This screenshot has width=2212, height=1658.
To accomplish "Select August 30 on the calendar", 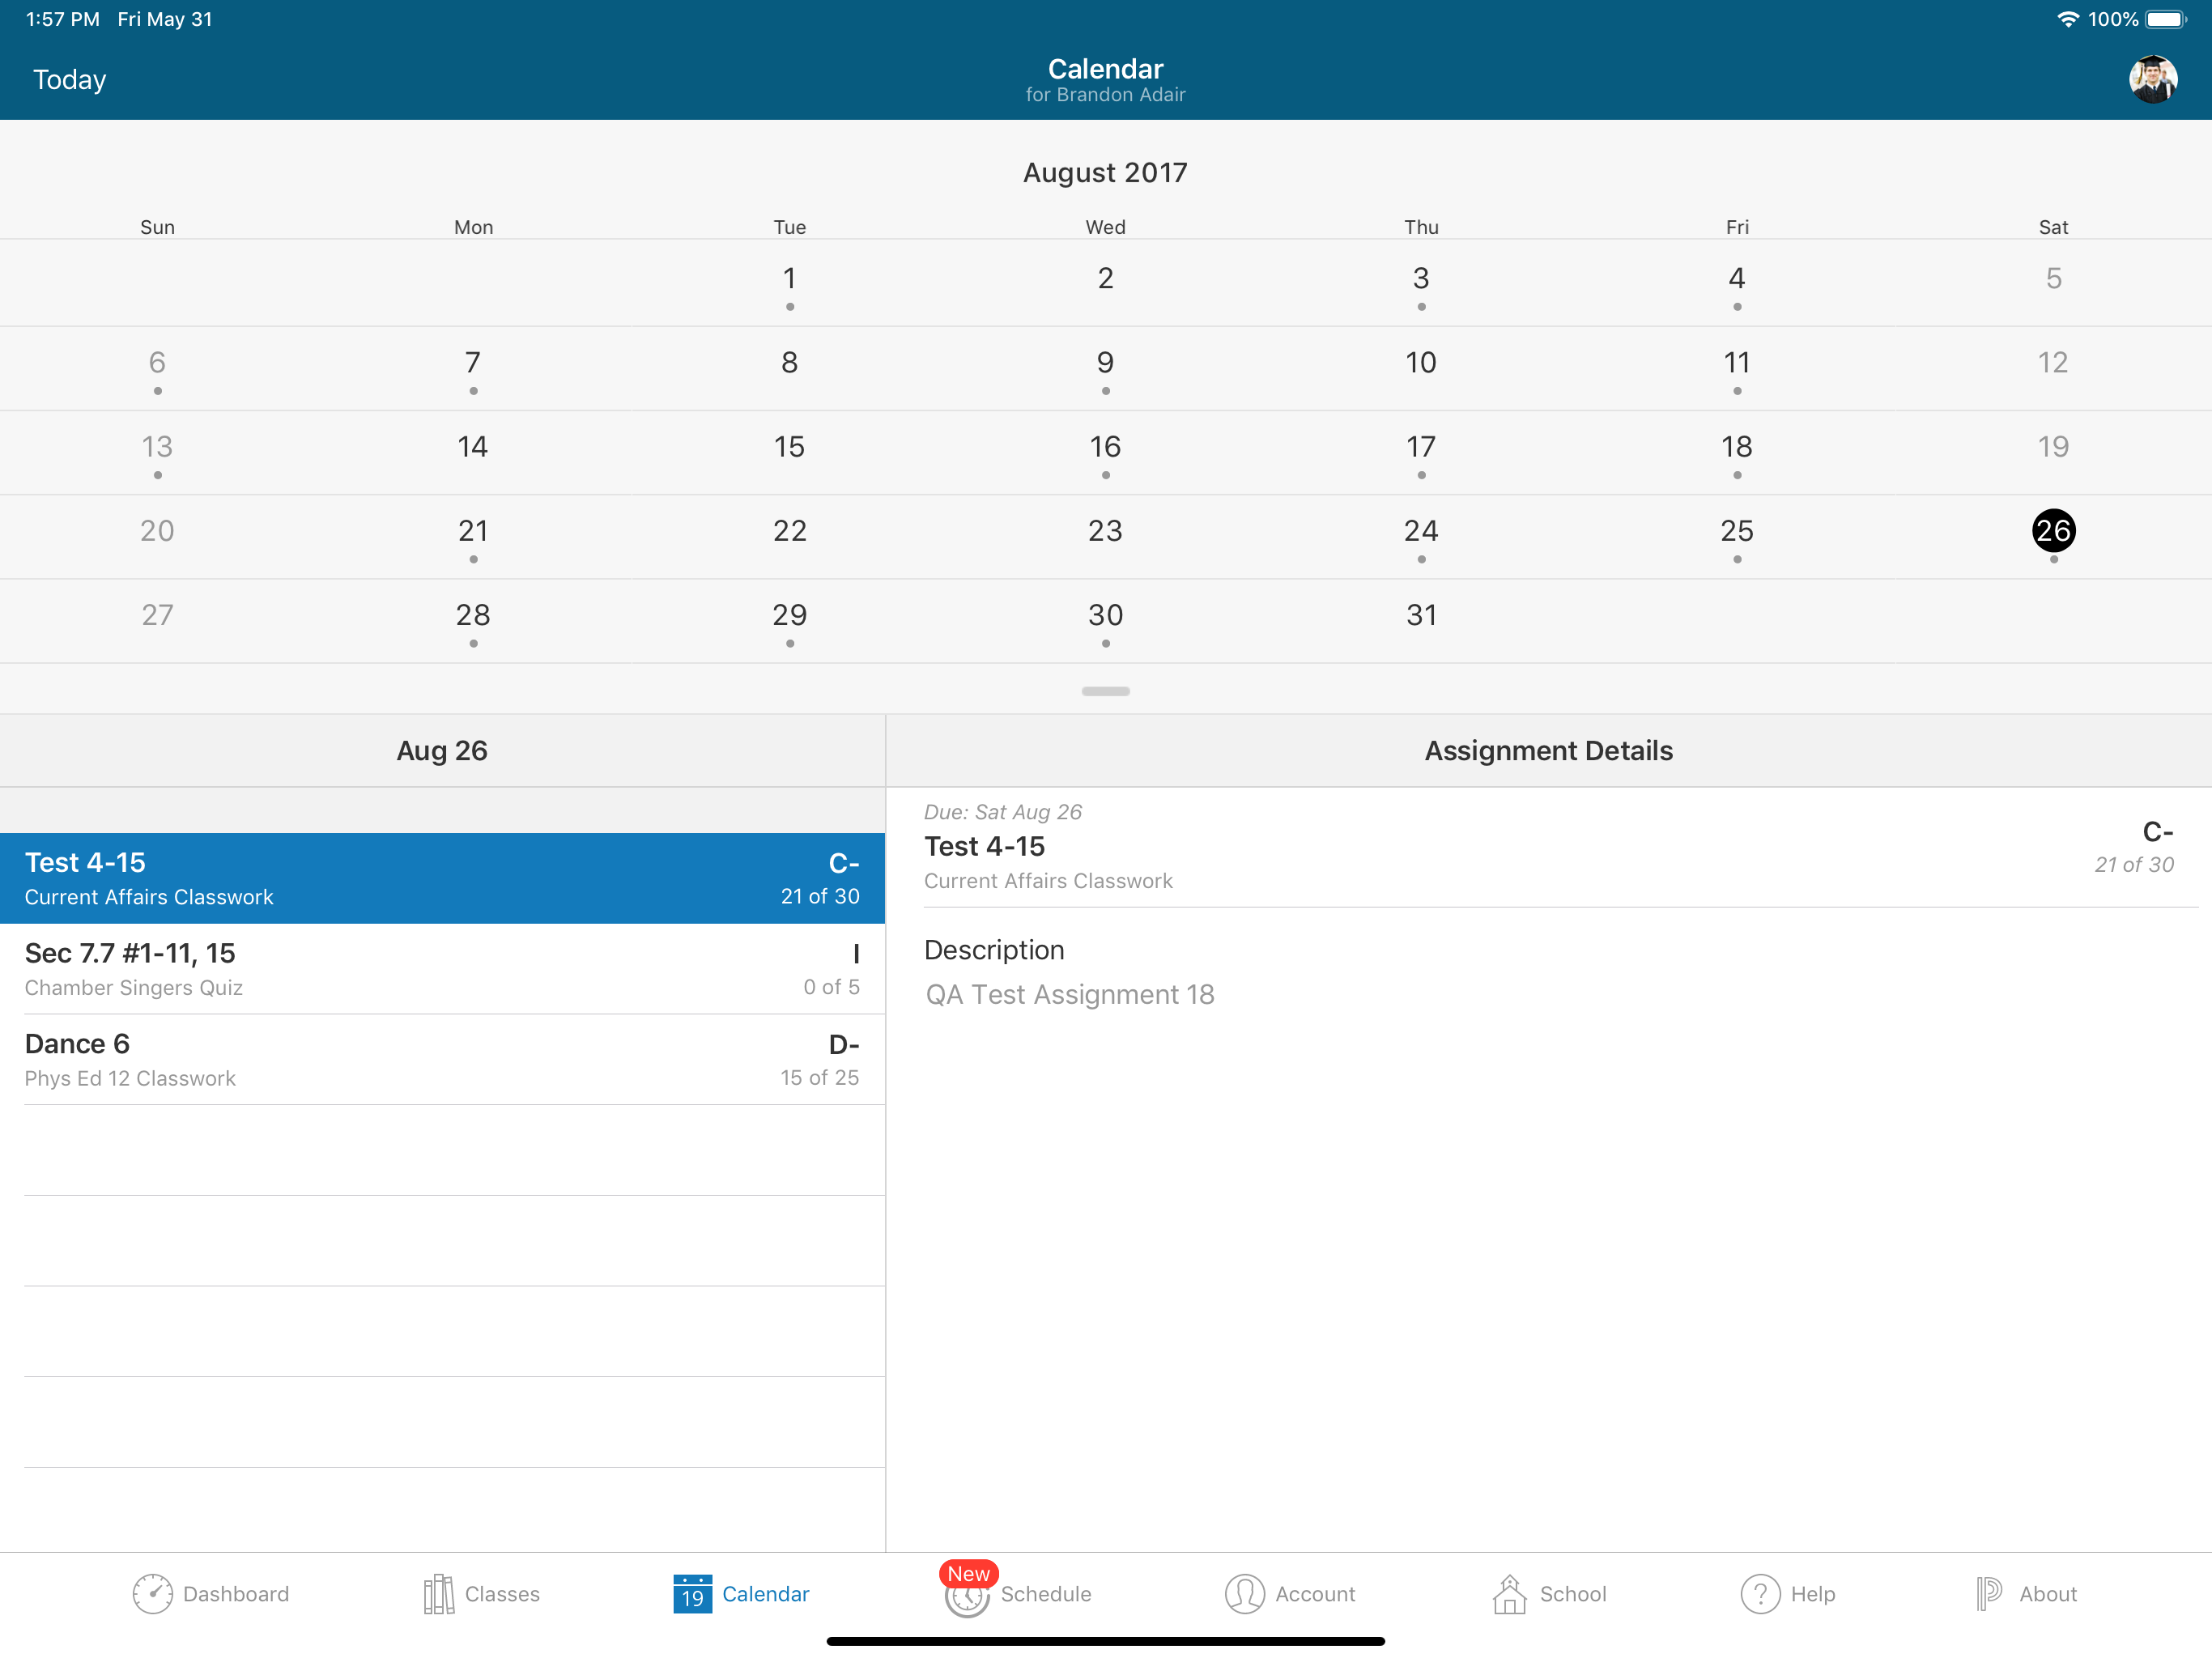I will pyautogui.click(x=1105, y=615).
